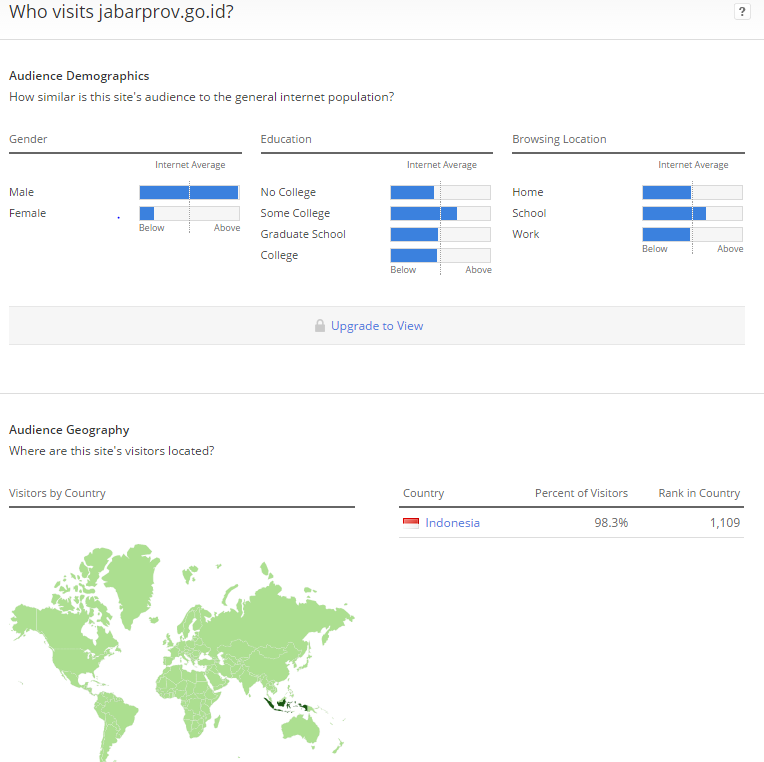Open the Upgrade to View link

click(x=377, y=325)
